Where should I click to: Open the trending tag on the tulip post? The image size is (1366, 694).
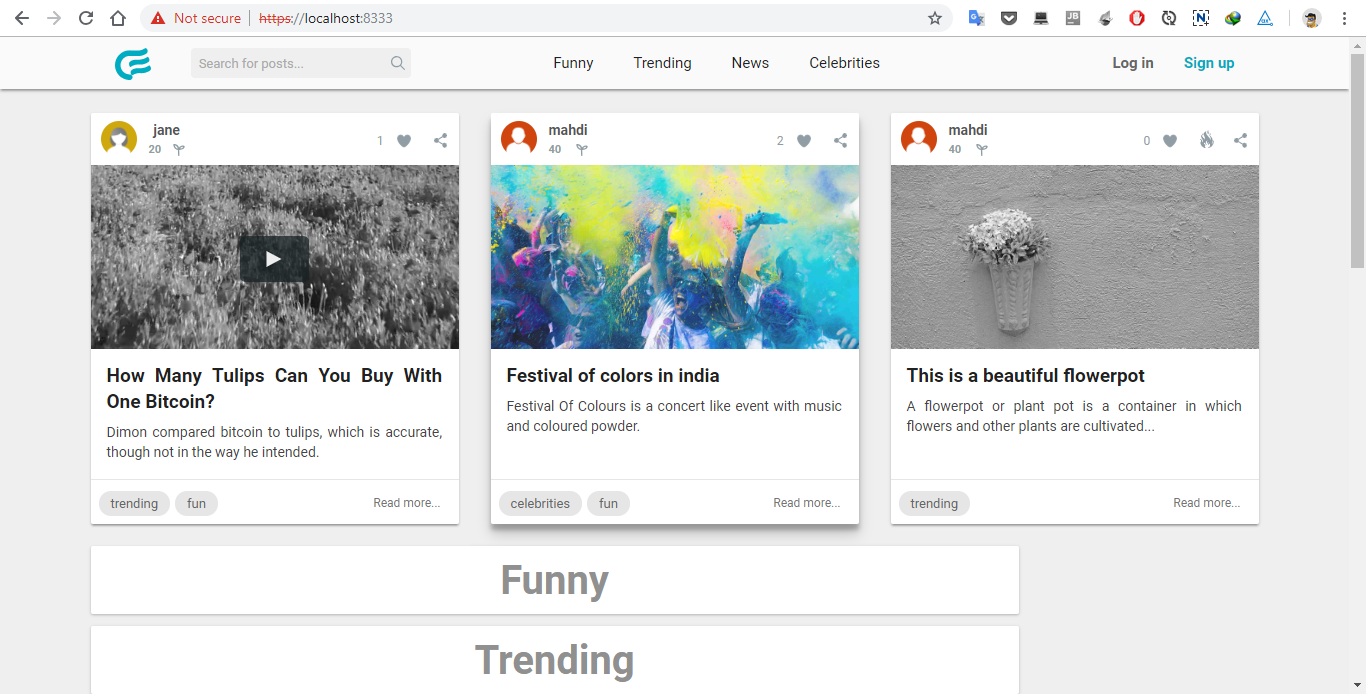tap(134, 503)
